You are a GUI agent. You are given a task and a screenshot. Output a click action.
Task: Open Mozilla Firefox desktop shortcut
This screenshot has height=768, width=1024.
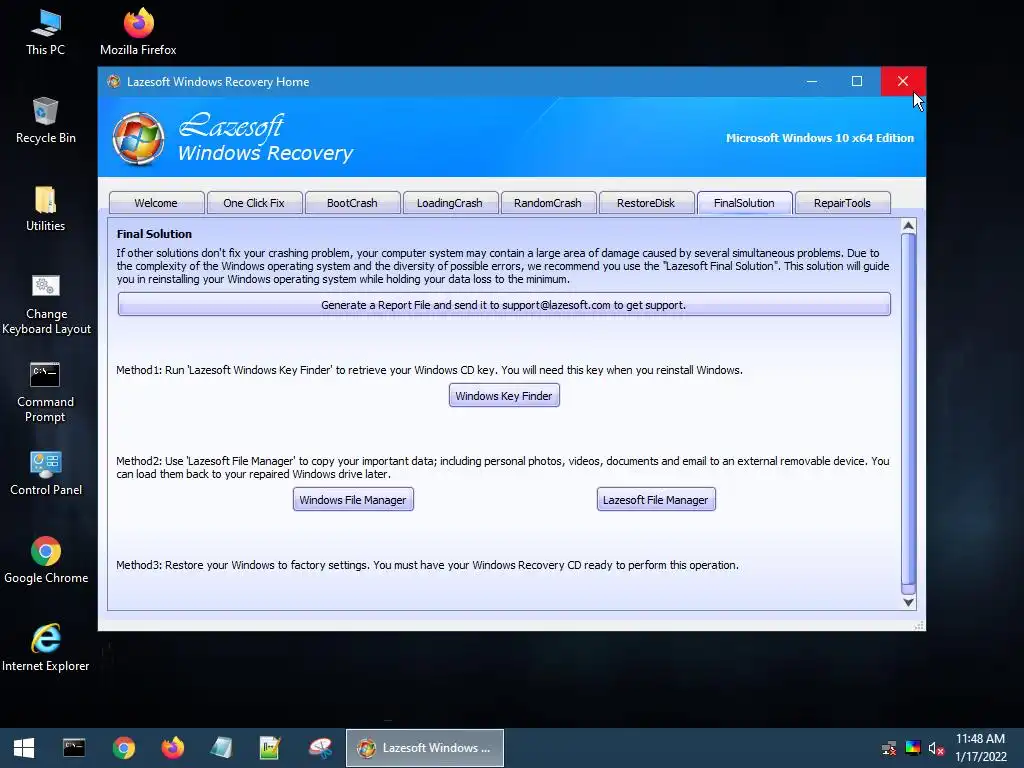pyautogui.click(x=138, y=33)
